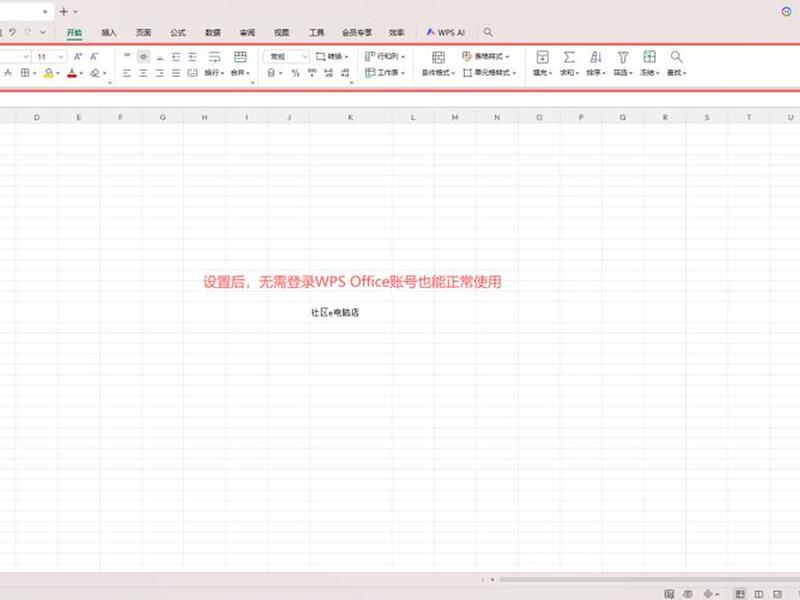
Task: Open a new tab with plus icon
Action: click(x=63, y=11)
